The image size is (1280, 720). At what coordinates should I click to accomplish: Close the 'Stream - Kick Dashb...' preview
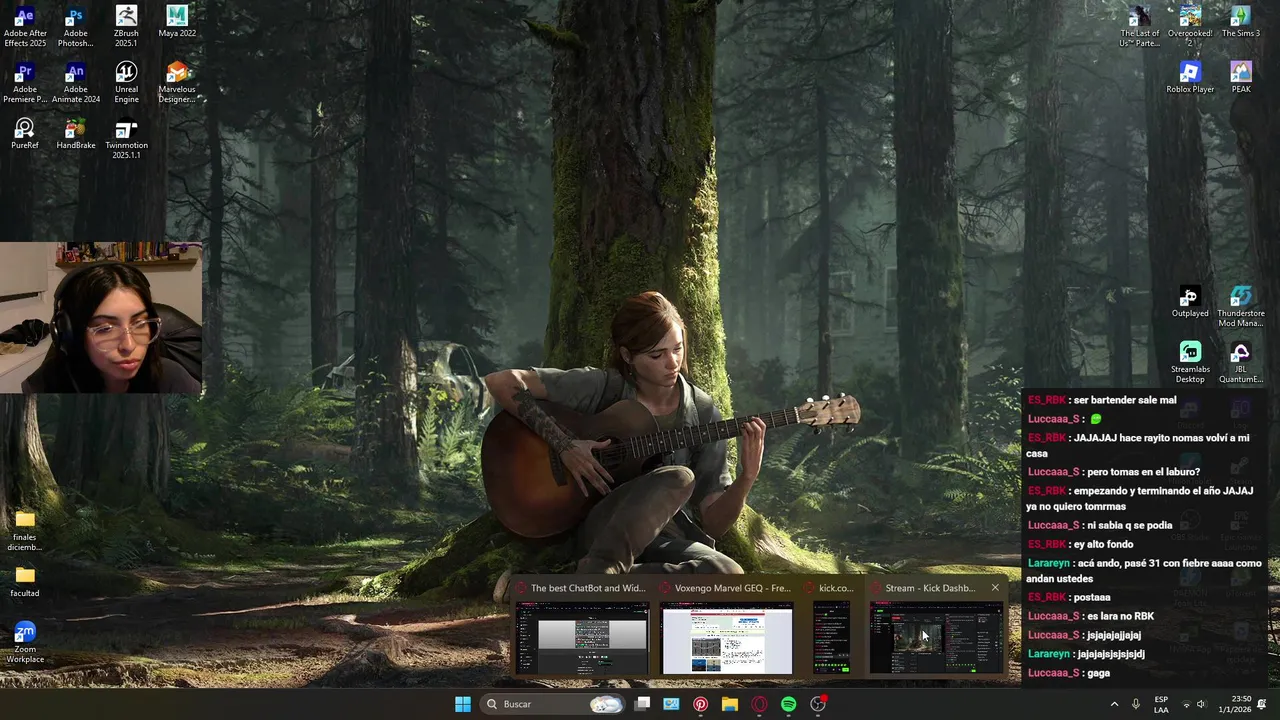(995, 588)
